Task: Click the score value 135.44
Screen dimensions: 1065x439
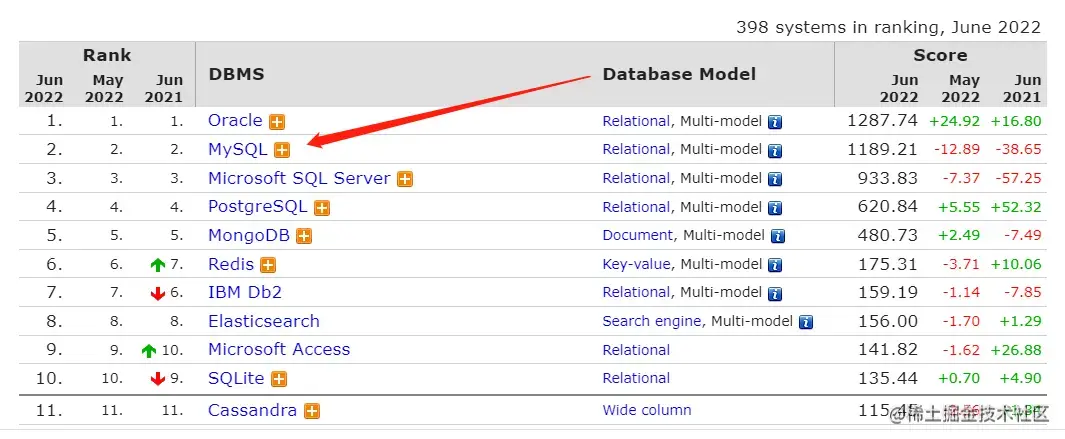Action: (888, 378)
